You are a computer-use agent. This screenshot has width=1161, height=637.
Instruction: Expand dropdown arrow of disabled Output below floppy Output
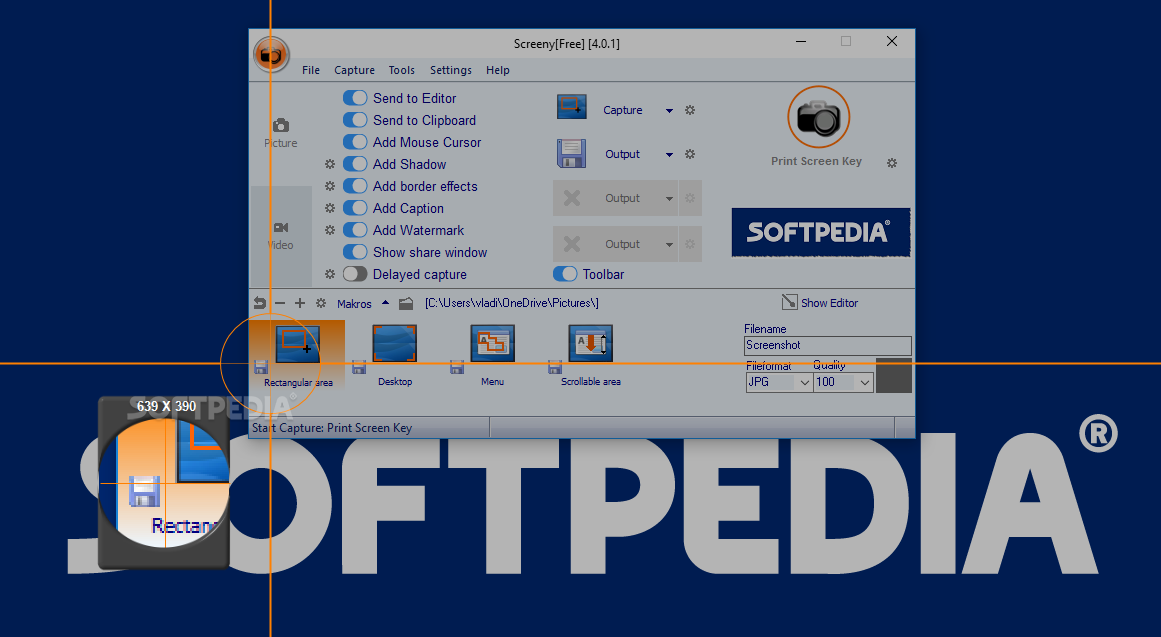[669, 199]
